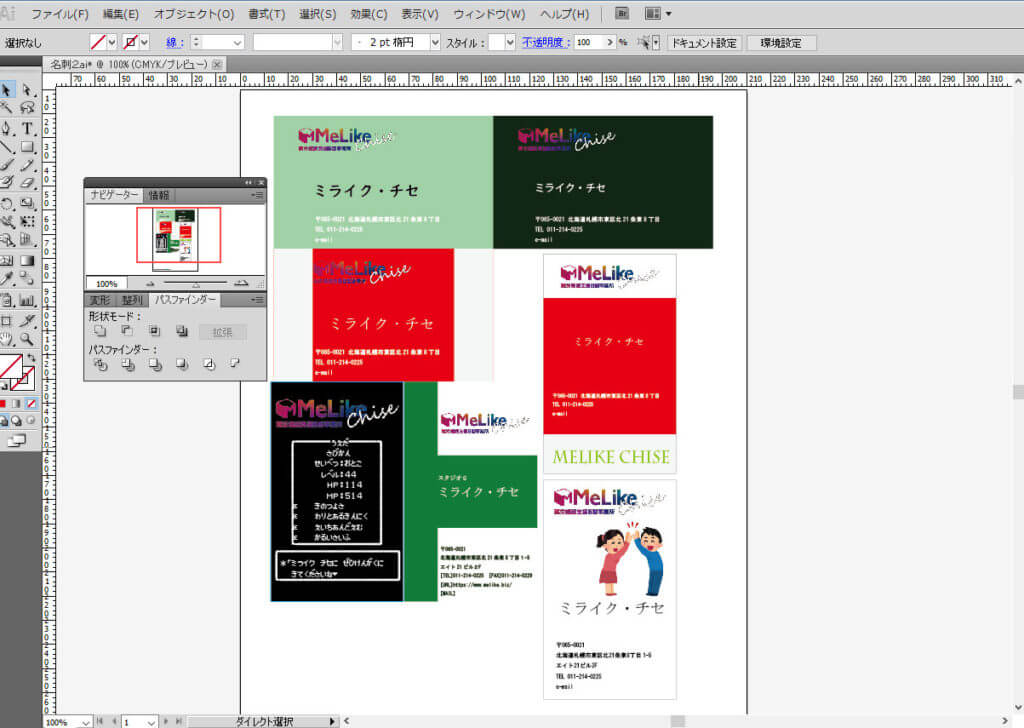Open ファイル(F) menu

coord(59,14)
